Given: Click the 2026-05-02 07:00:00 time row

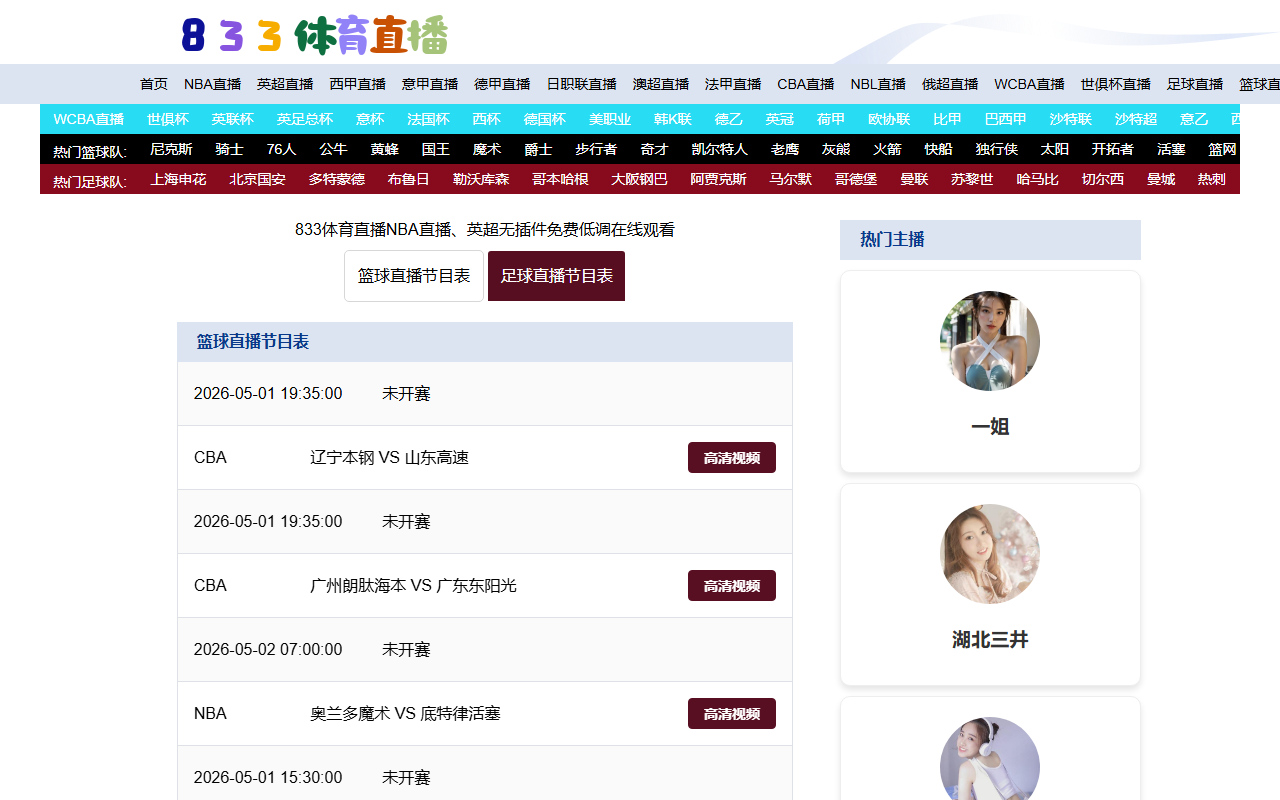Looking at the screenshot, I should pyautogui.click(x=485, y=650).
